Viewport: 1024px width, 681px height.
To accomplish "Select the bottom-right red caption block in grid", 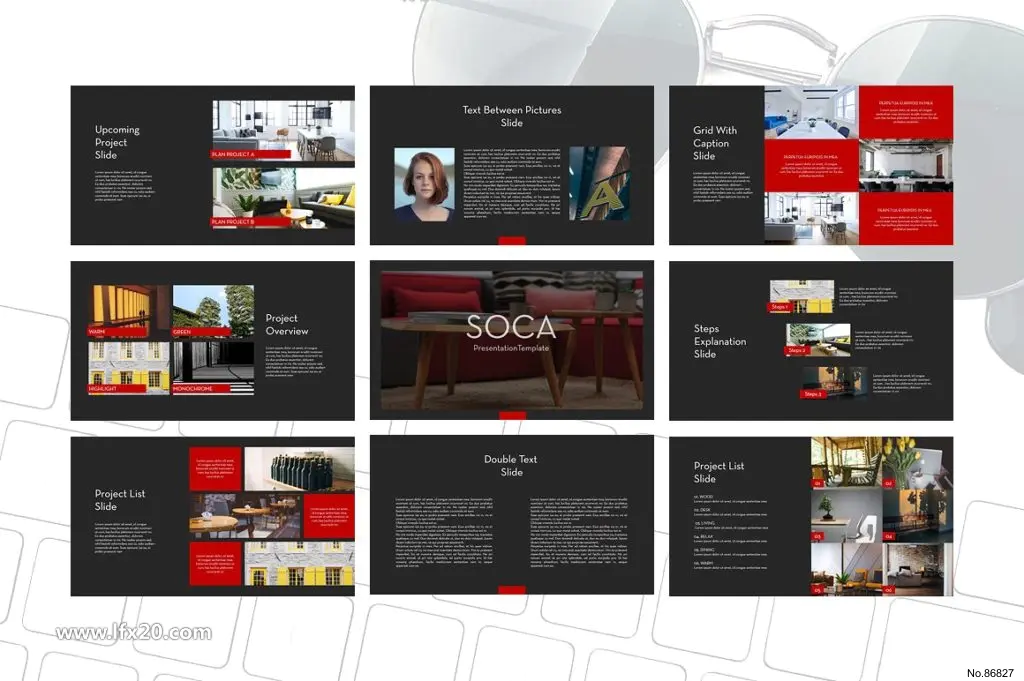I will click(906, 219).
